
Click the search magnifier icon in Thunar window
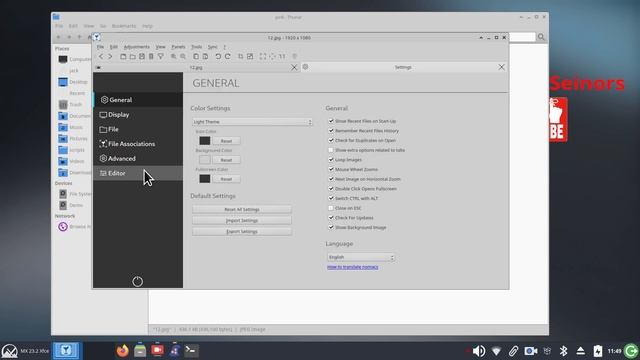coord(541,37)
